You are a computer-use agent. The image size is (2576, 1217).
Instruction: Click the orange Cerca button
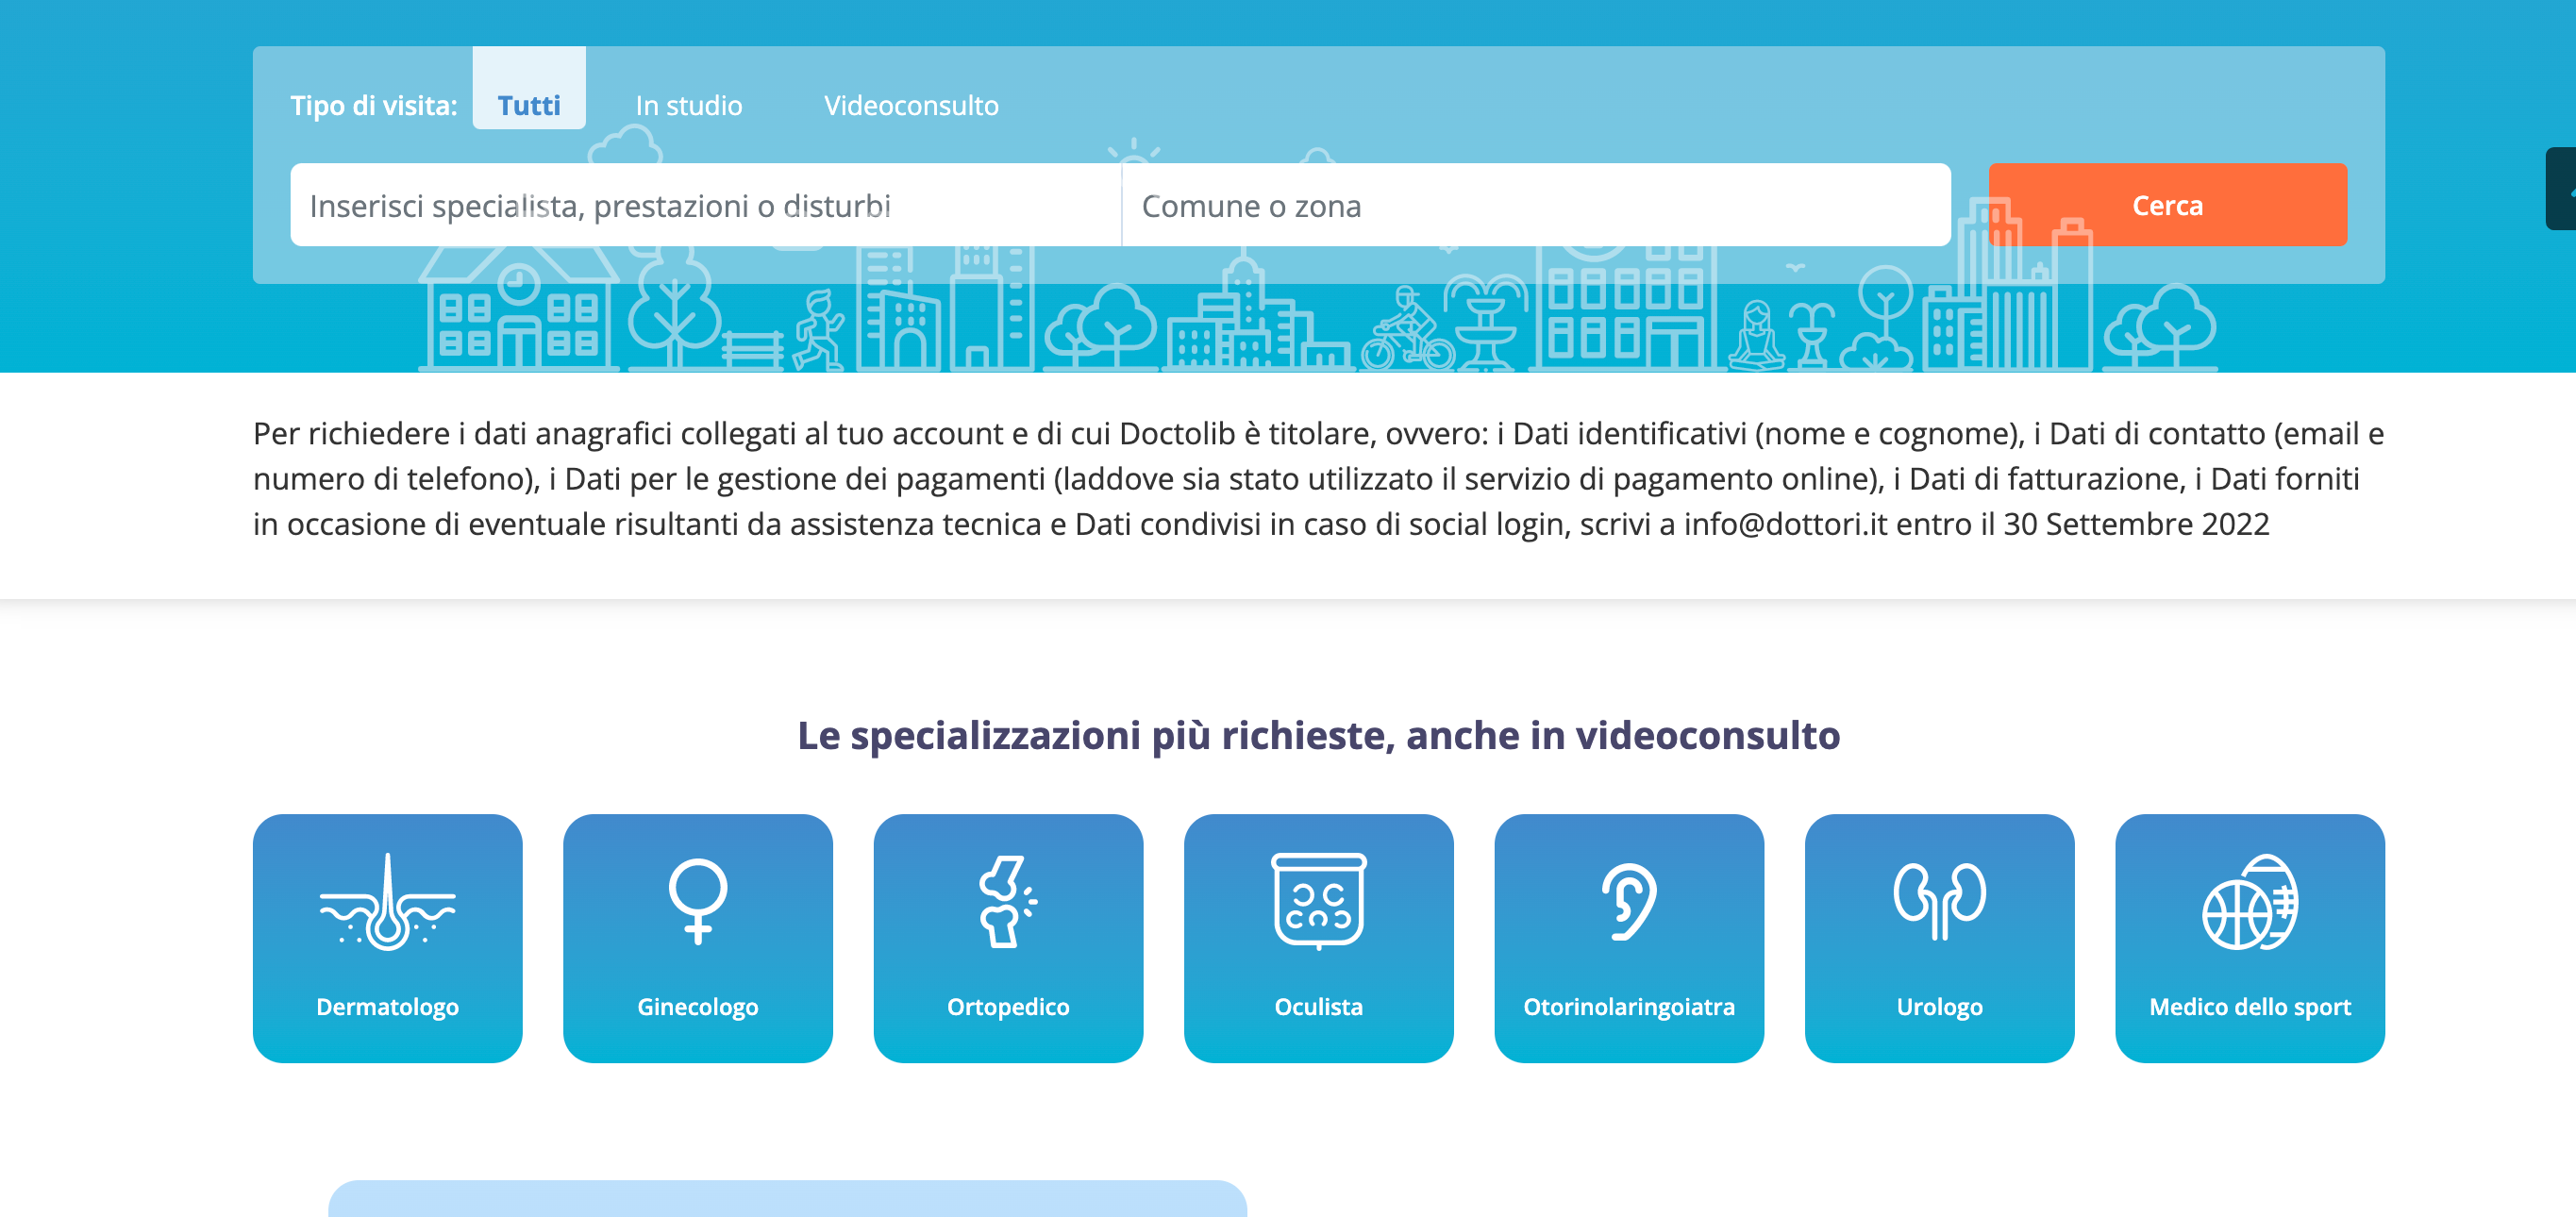point(2167,205)
